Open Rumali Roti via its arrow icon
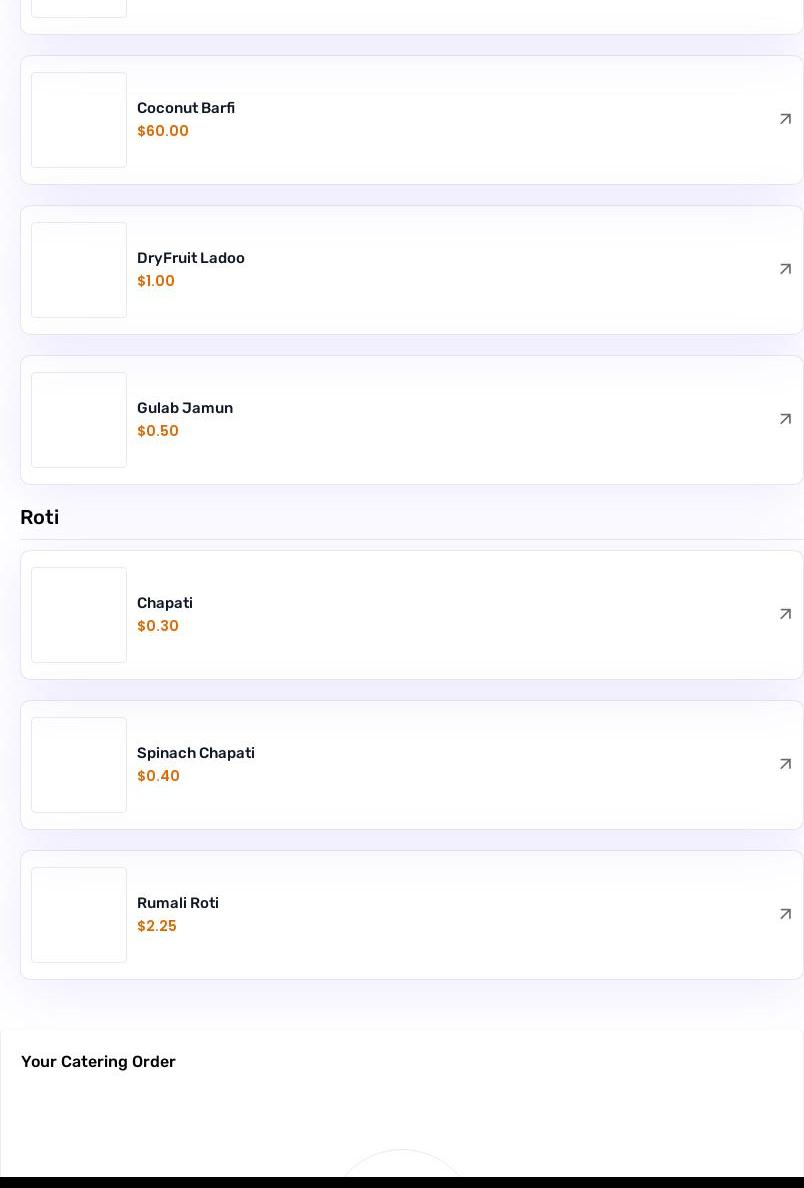The image size is (804, 1188). coord(785,914)
